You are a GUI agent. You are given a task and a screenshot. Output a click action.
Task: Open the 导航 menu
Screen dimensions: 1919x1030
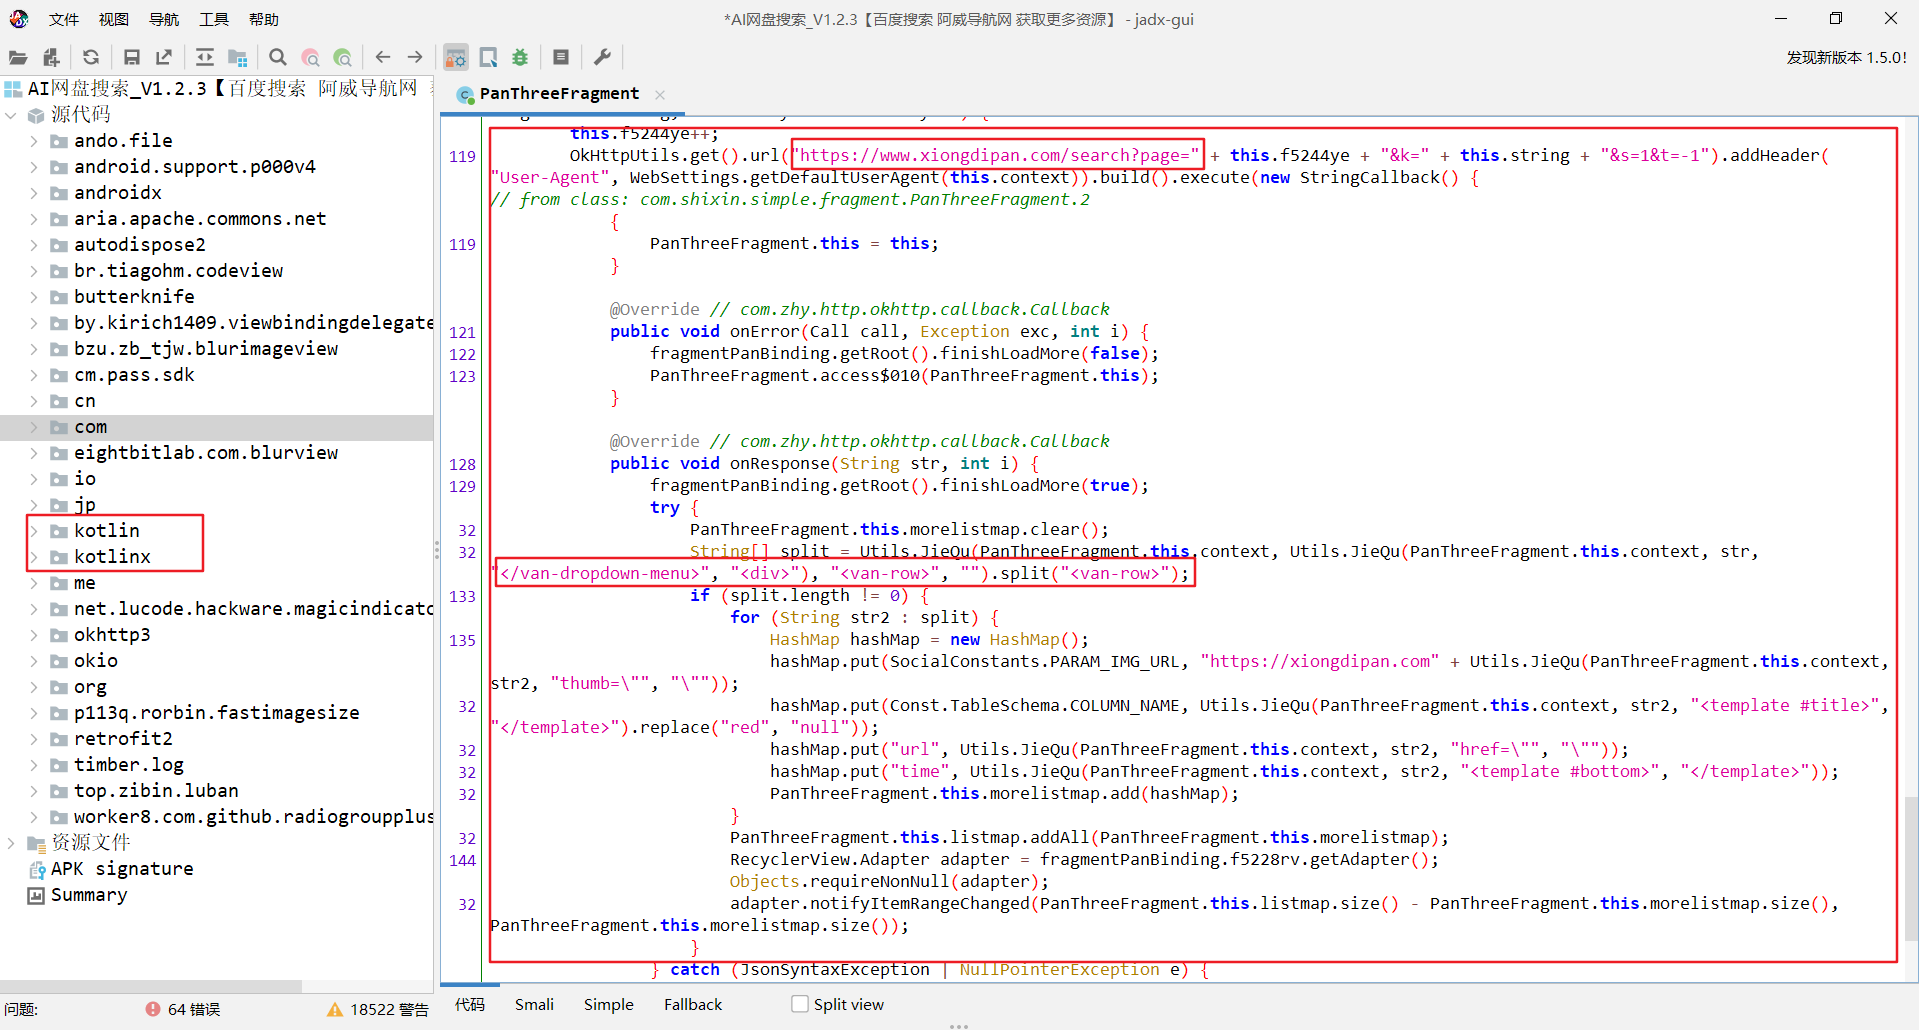(163, 19)
